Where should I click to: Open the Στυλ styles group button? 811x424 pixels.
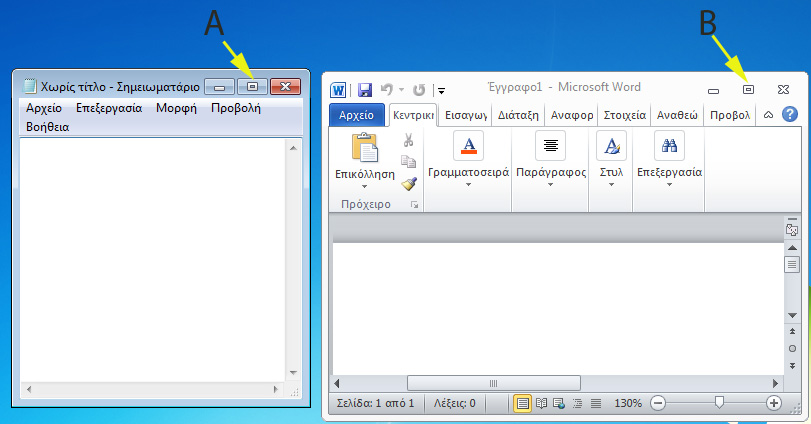point(611,158)
